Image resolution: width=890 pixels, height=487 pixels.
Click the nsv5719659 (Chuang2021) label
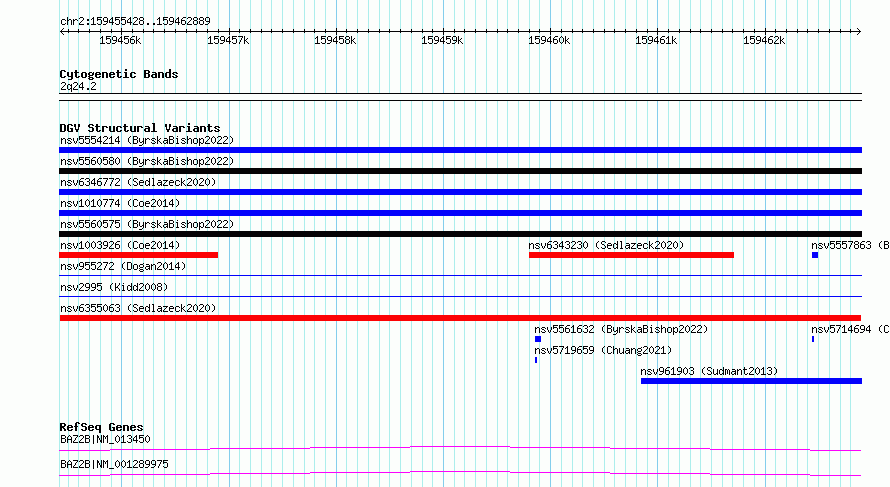pyautogui.click(x=603, y=350)
